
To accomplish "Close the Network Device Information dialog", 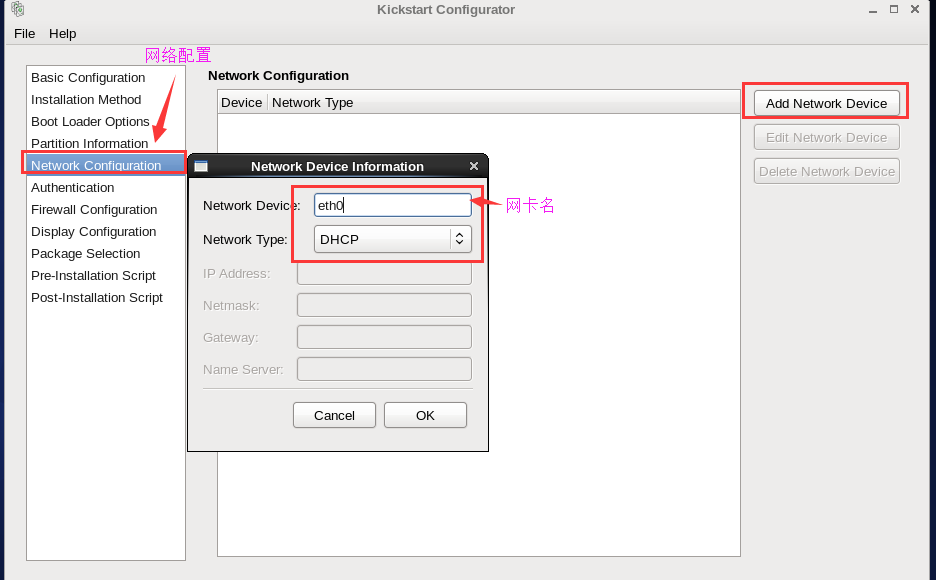I will 474,166.
